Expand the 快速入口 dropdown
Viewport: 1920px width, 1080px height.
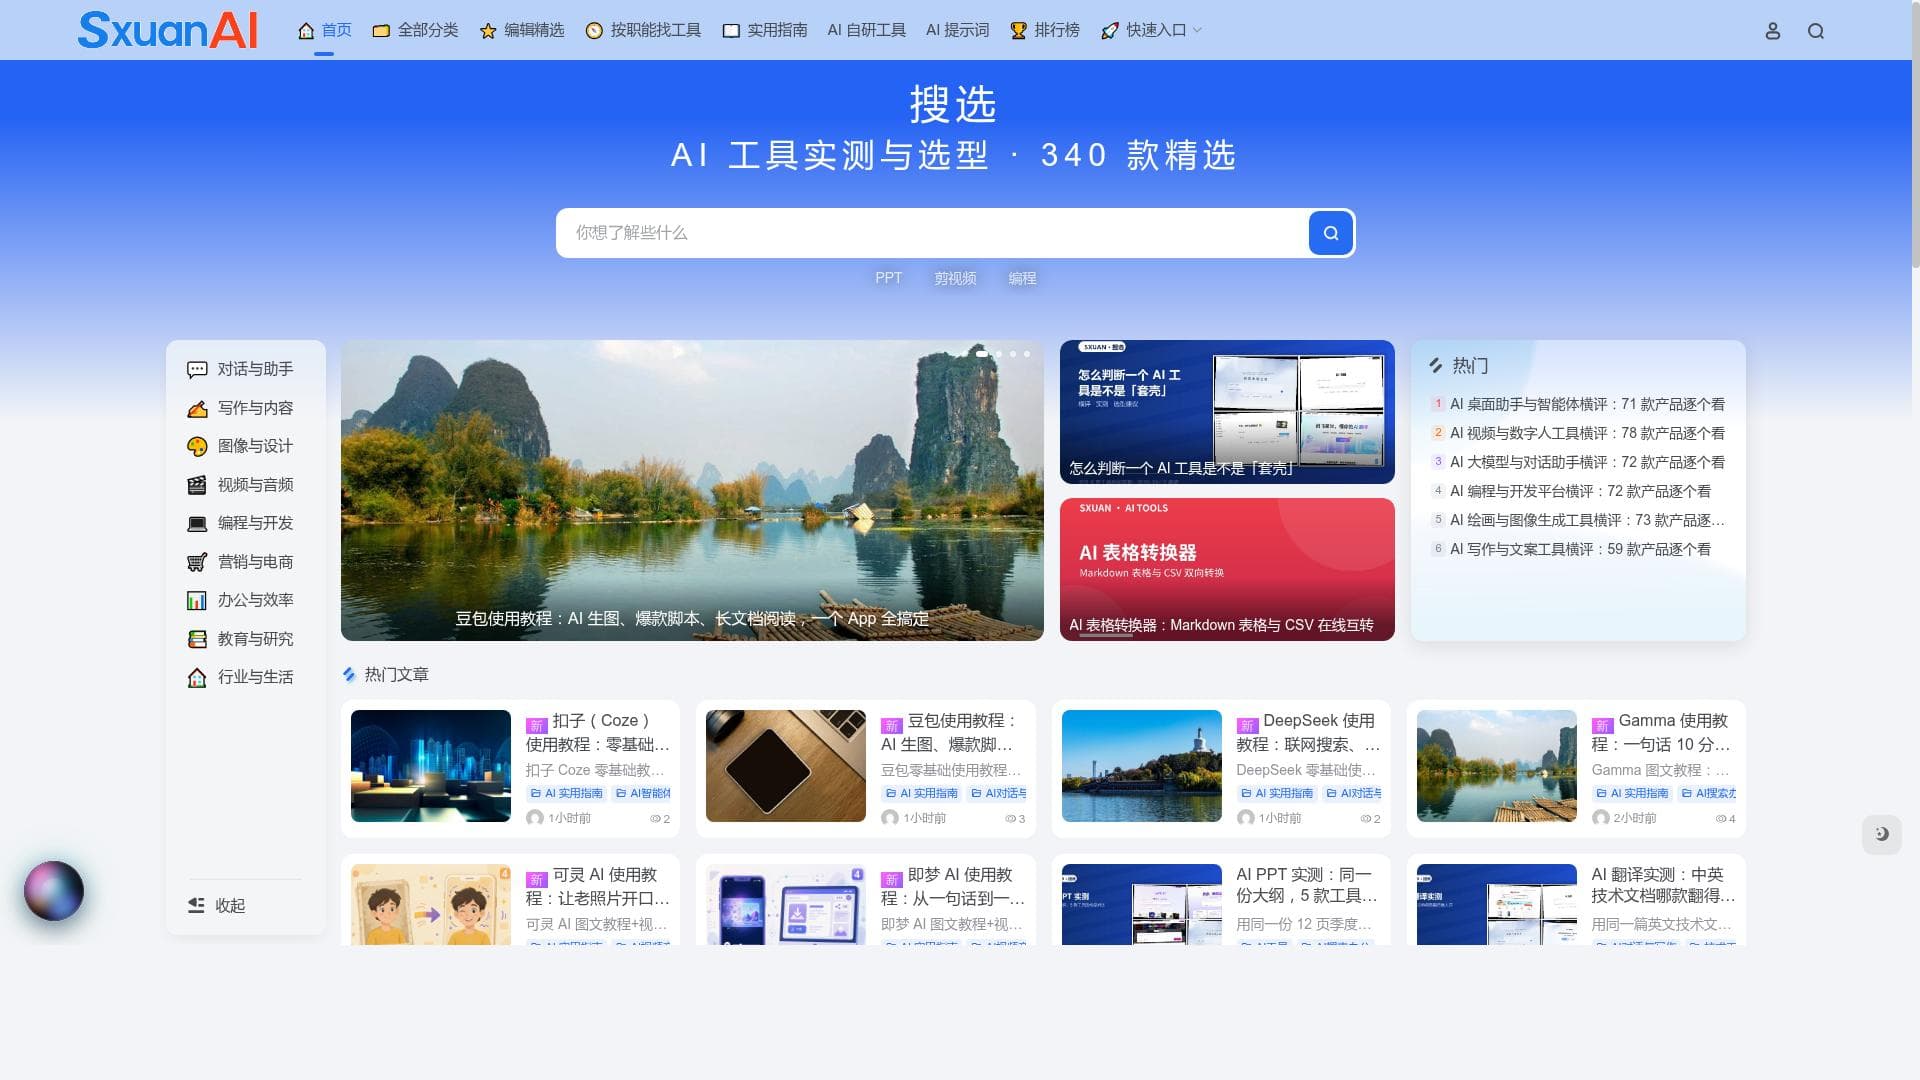(1151, 30)
